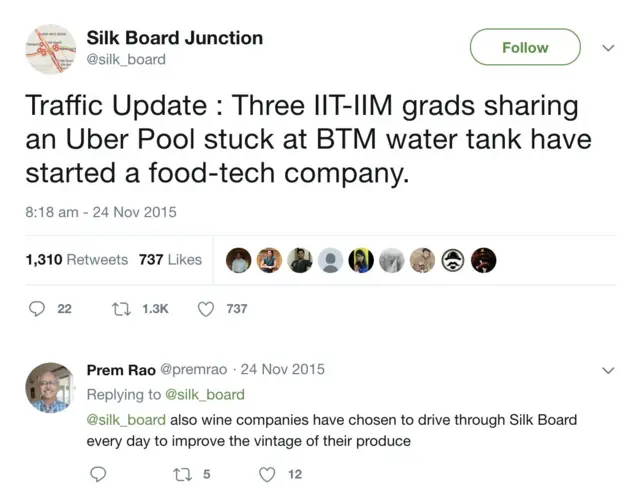Open Prem Rao's profile avatar
This screenshot has height=488, width=640.
[x=50, y=387]
